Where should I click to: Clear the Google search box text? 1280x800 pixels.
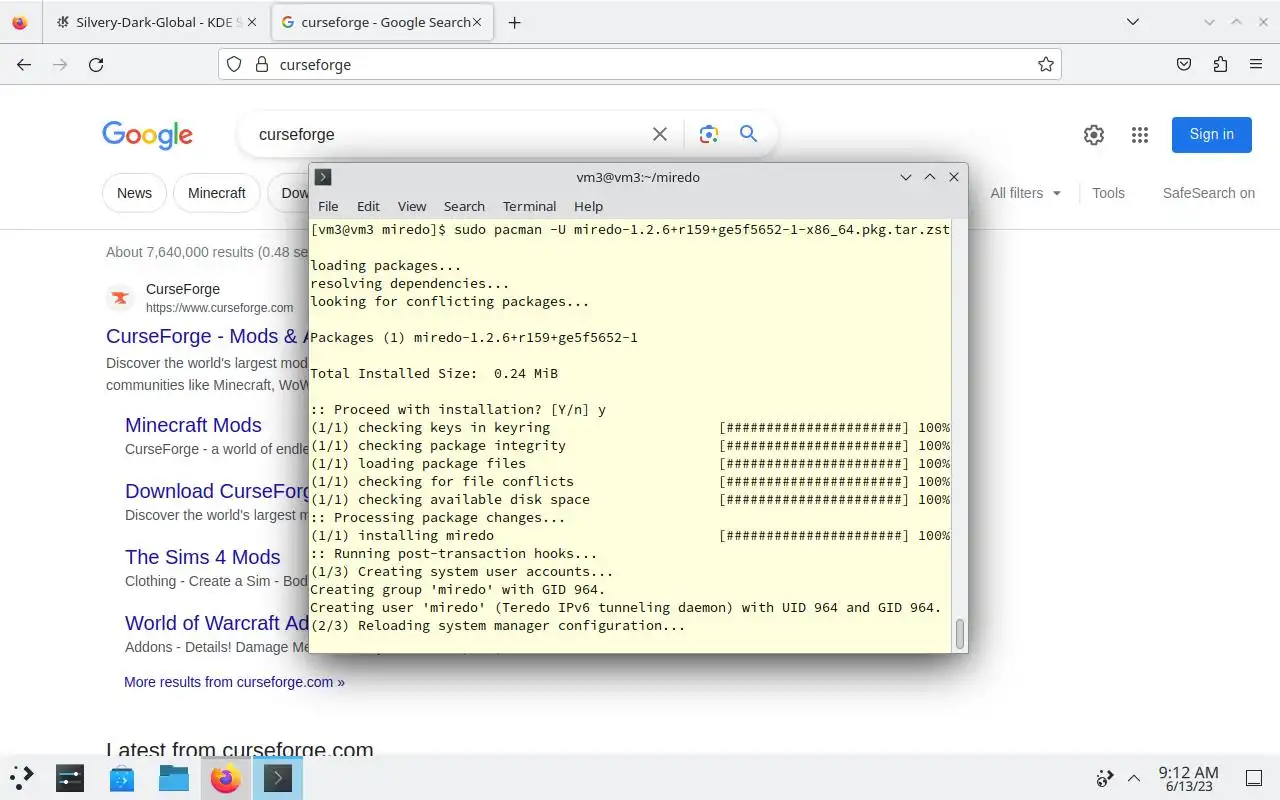pyautogui.click(x=660, y=134)
